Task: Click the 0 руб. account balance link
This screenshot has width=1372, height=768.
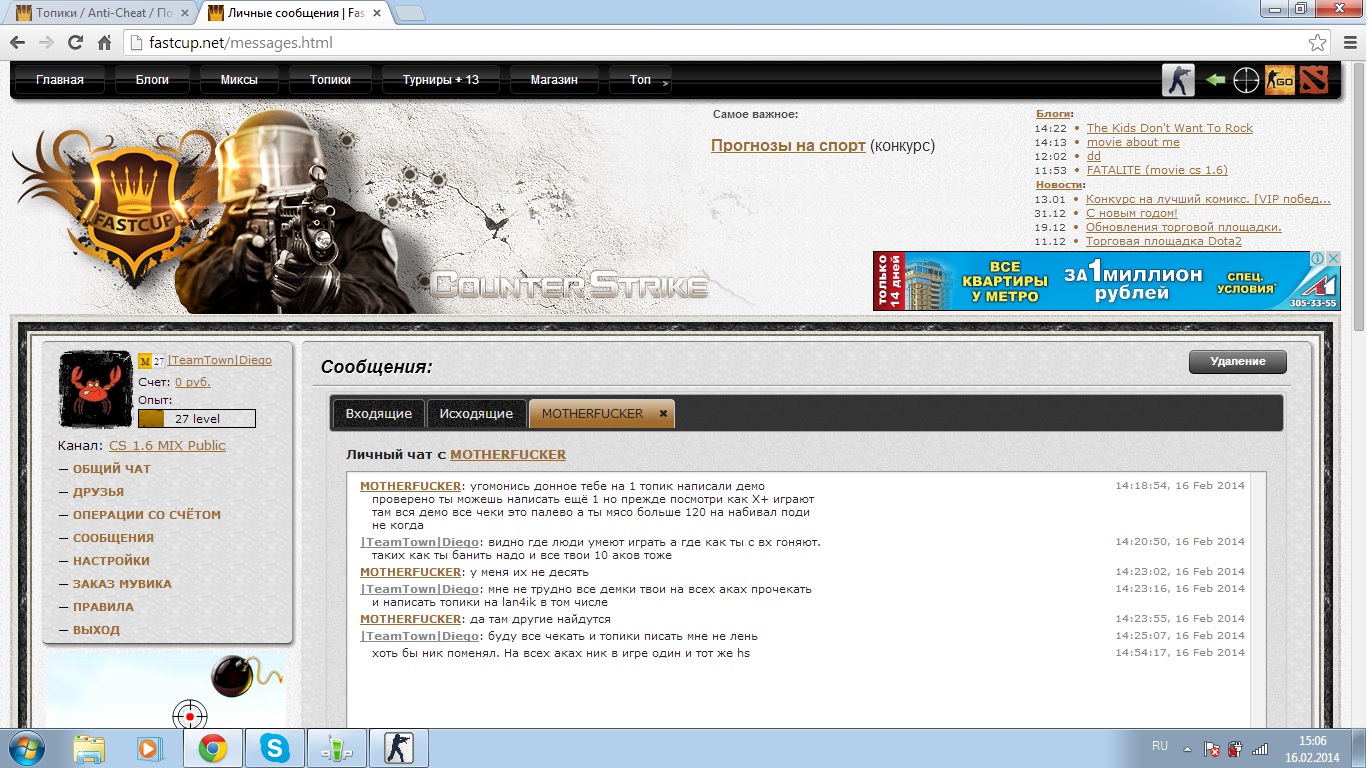Action: pyautogui.click(x=193, y=382)
